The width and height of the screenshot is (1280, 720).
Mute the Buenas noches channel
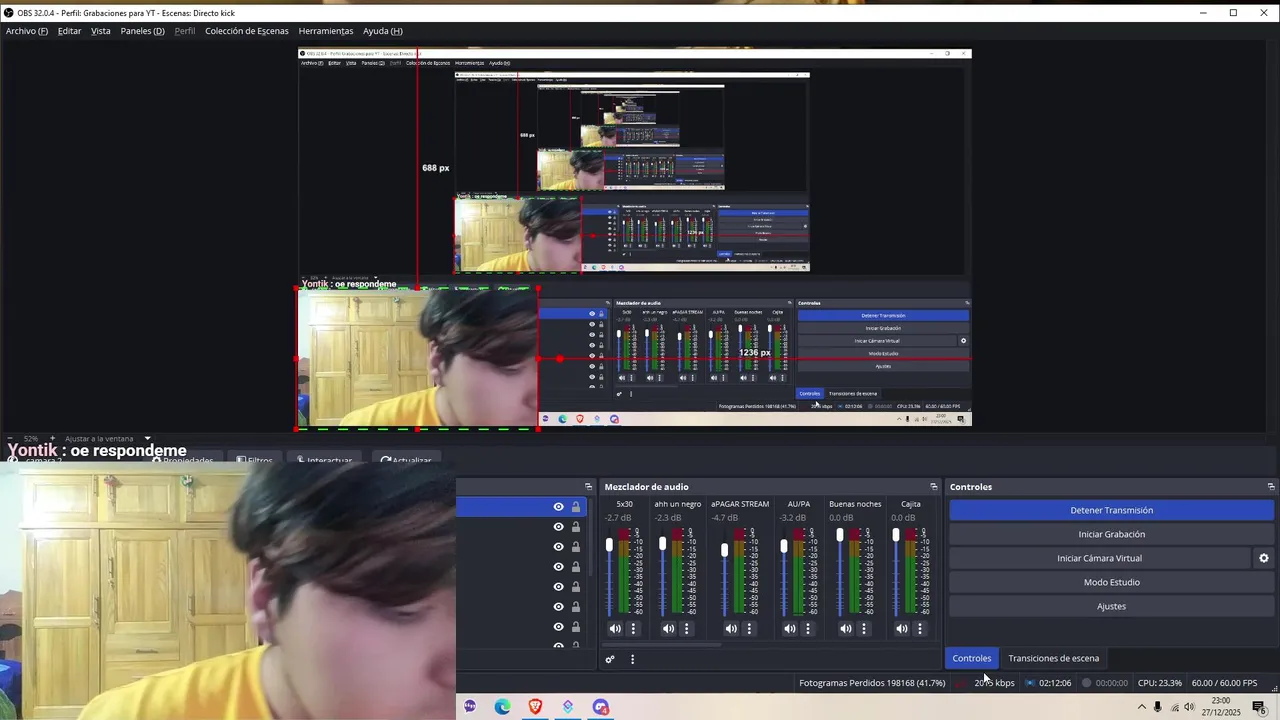point(846,629)
